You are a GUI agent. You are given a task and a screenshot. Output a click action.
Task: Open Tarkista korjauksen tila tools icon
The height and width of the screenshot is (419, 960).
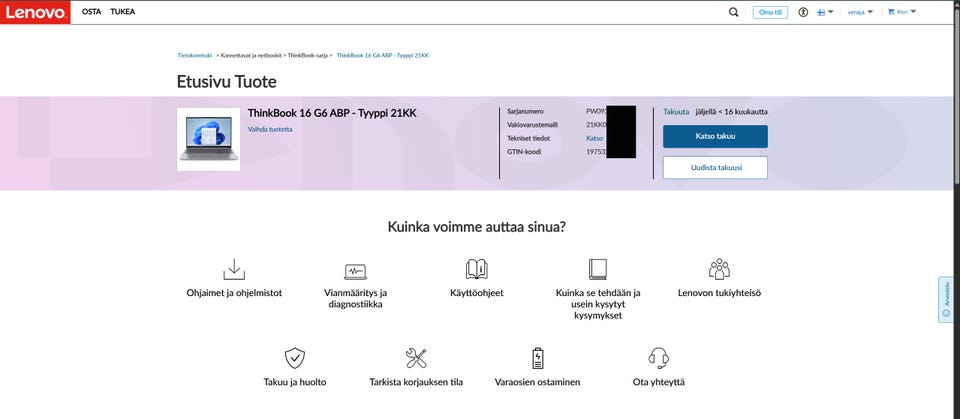(x=416, y=358)
